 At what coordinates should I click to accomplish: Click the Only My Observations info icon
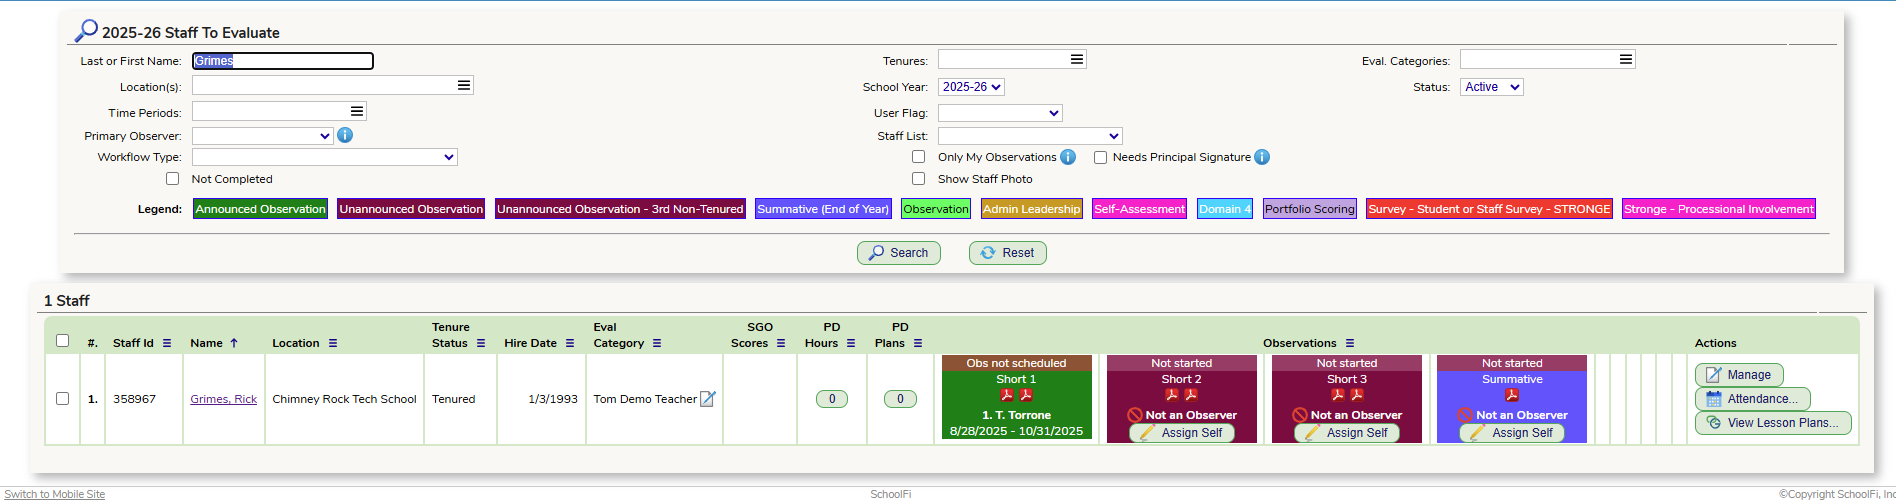pyautogui.click(x=1068, y=157)
